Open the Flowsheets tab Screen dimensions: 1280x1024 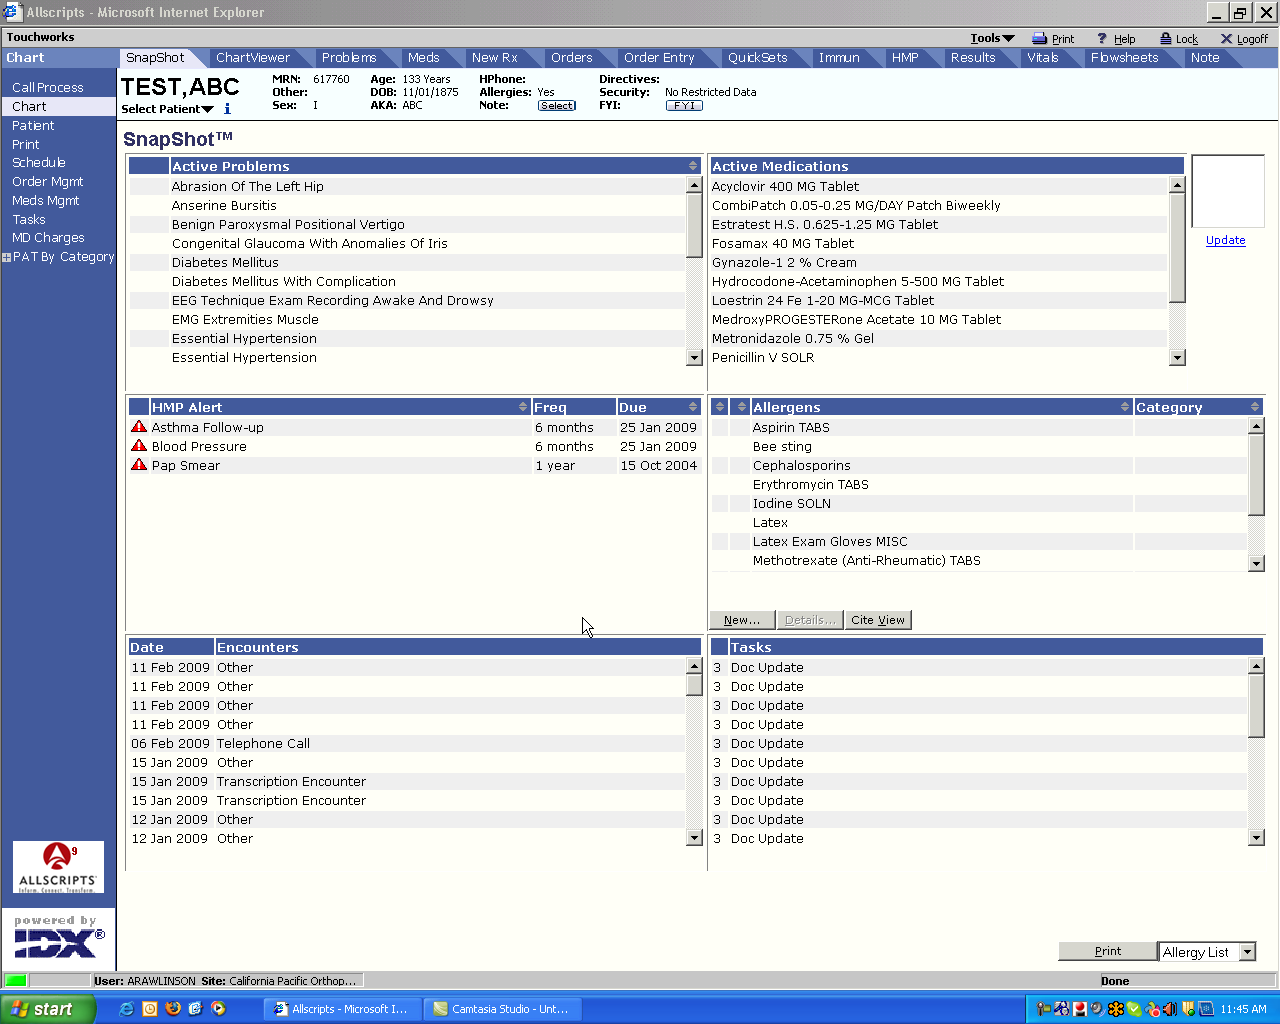coord(1124,58)
